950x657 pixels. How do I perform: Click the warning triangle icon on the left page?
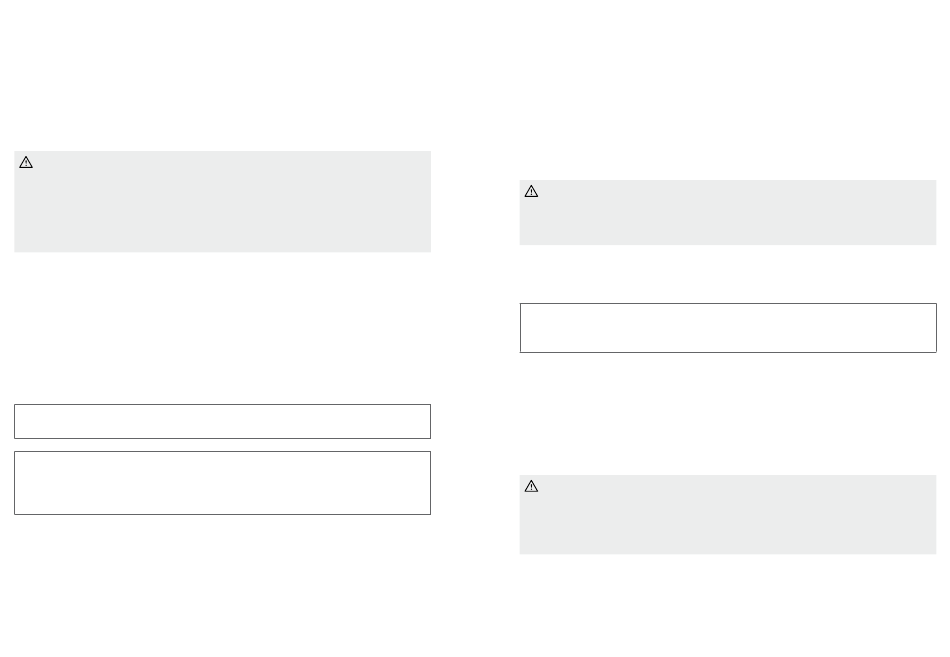click(x=26, y=162)
